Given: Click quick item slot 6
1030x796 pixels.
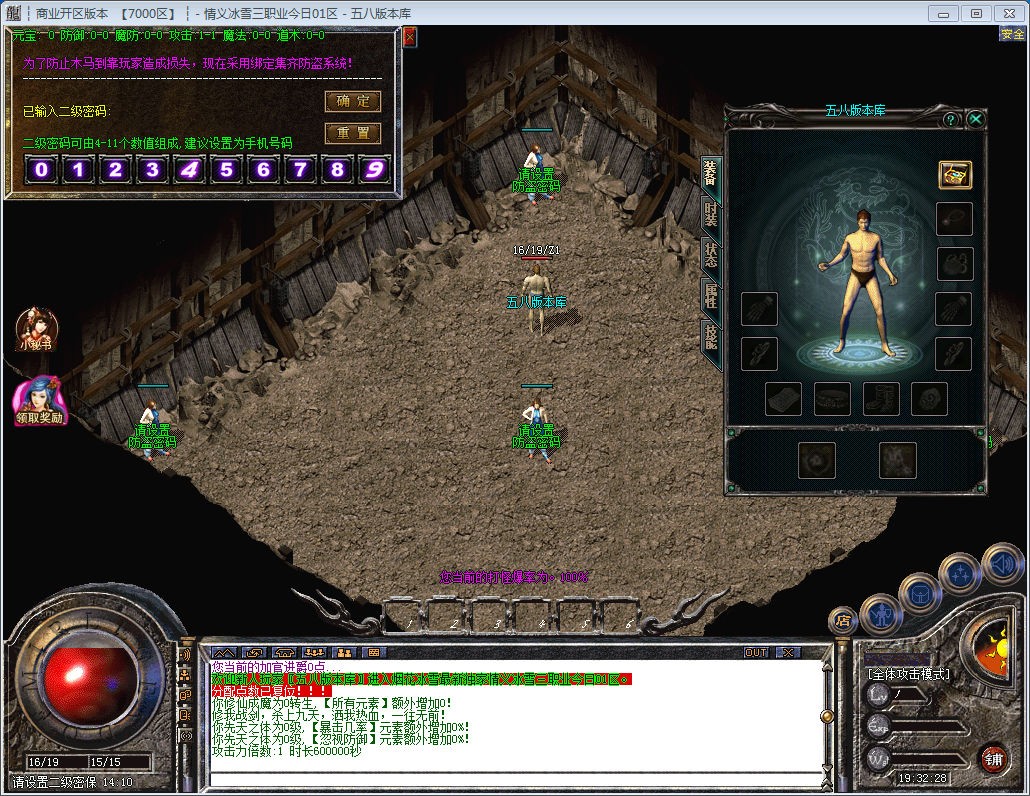Looking at the screenshot, I should (621, 615).
